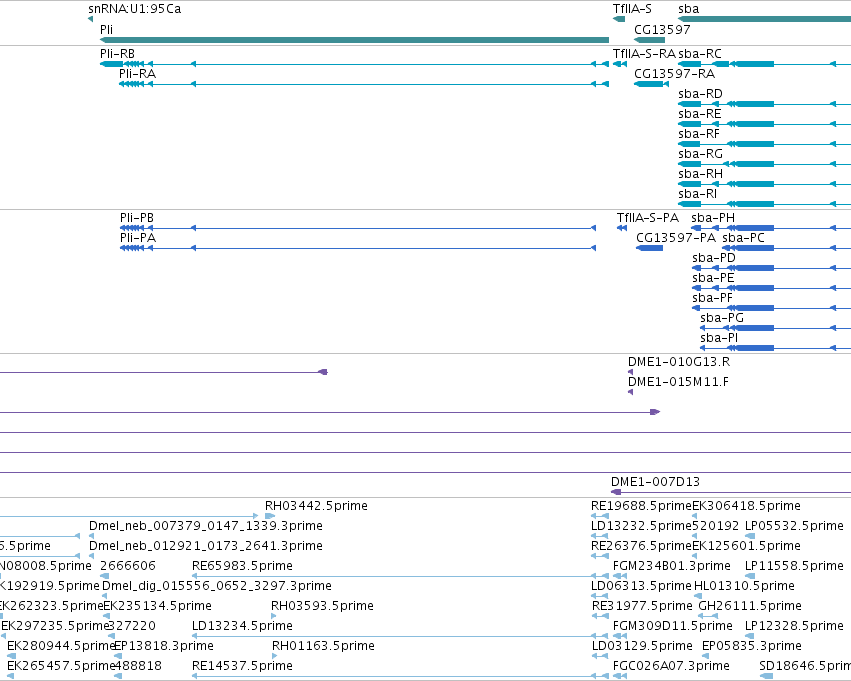The height and width of the screenshot is (681, 851).
Task: Click the FGM234B01.3prime EST label
Action: [672, 566]
